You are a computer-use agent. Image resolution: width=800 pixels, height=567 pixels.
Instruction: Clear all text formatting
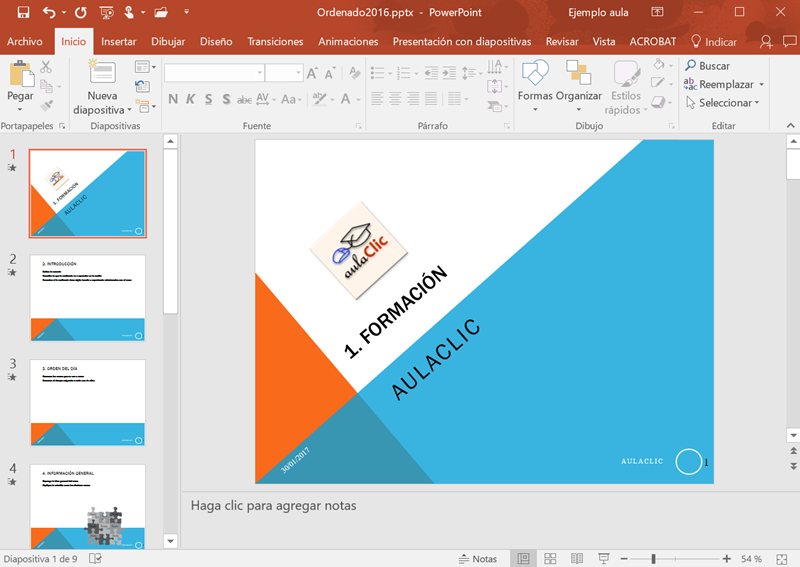pyautogui.click(x=355, y=73)
